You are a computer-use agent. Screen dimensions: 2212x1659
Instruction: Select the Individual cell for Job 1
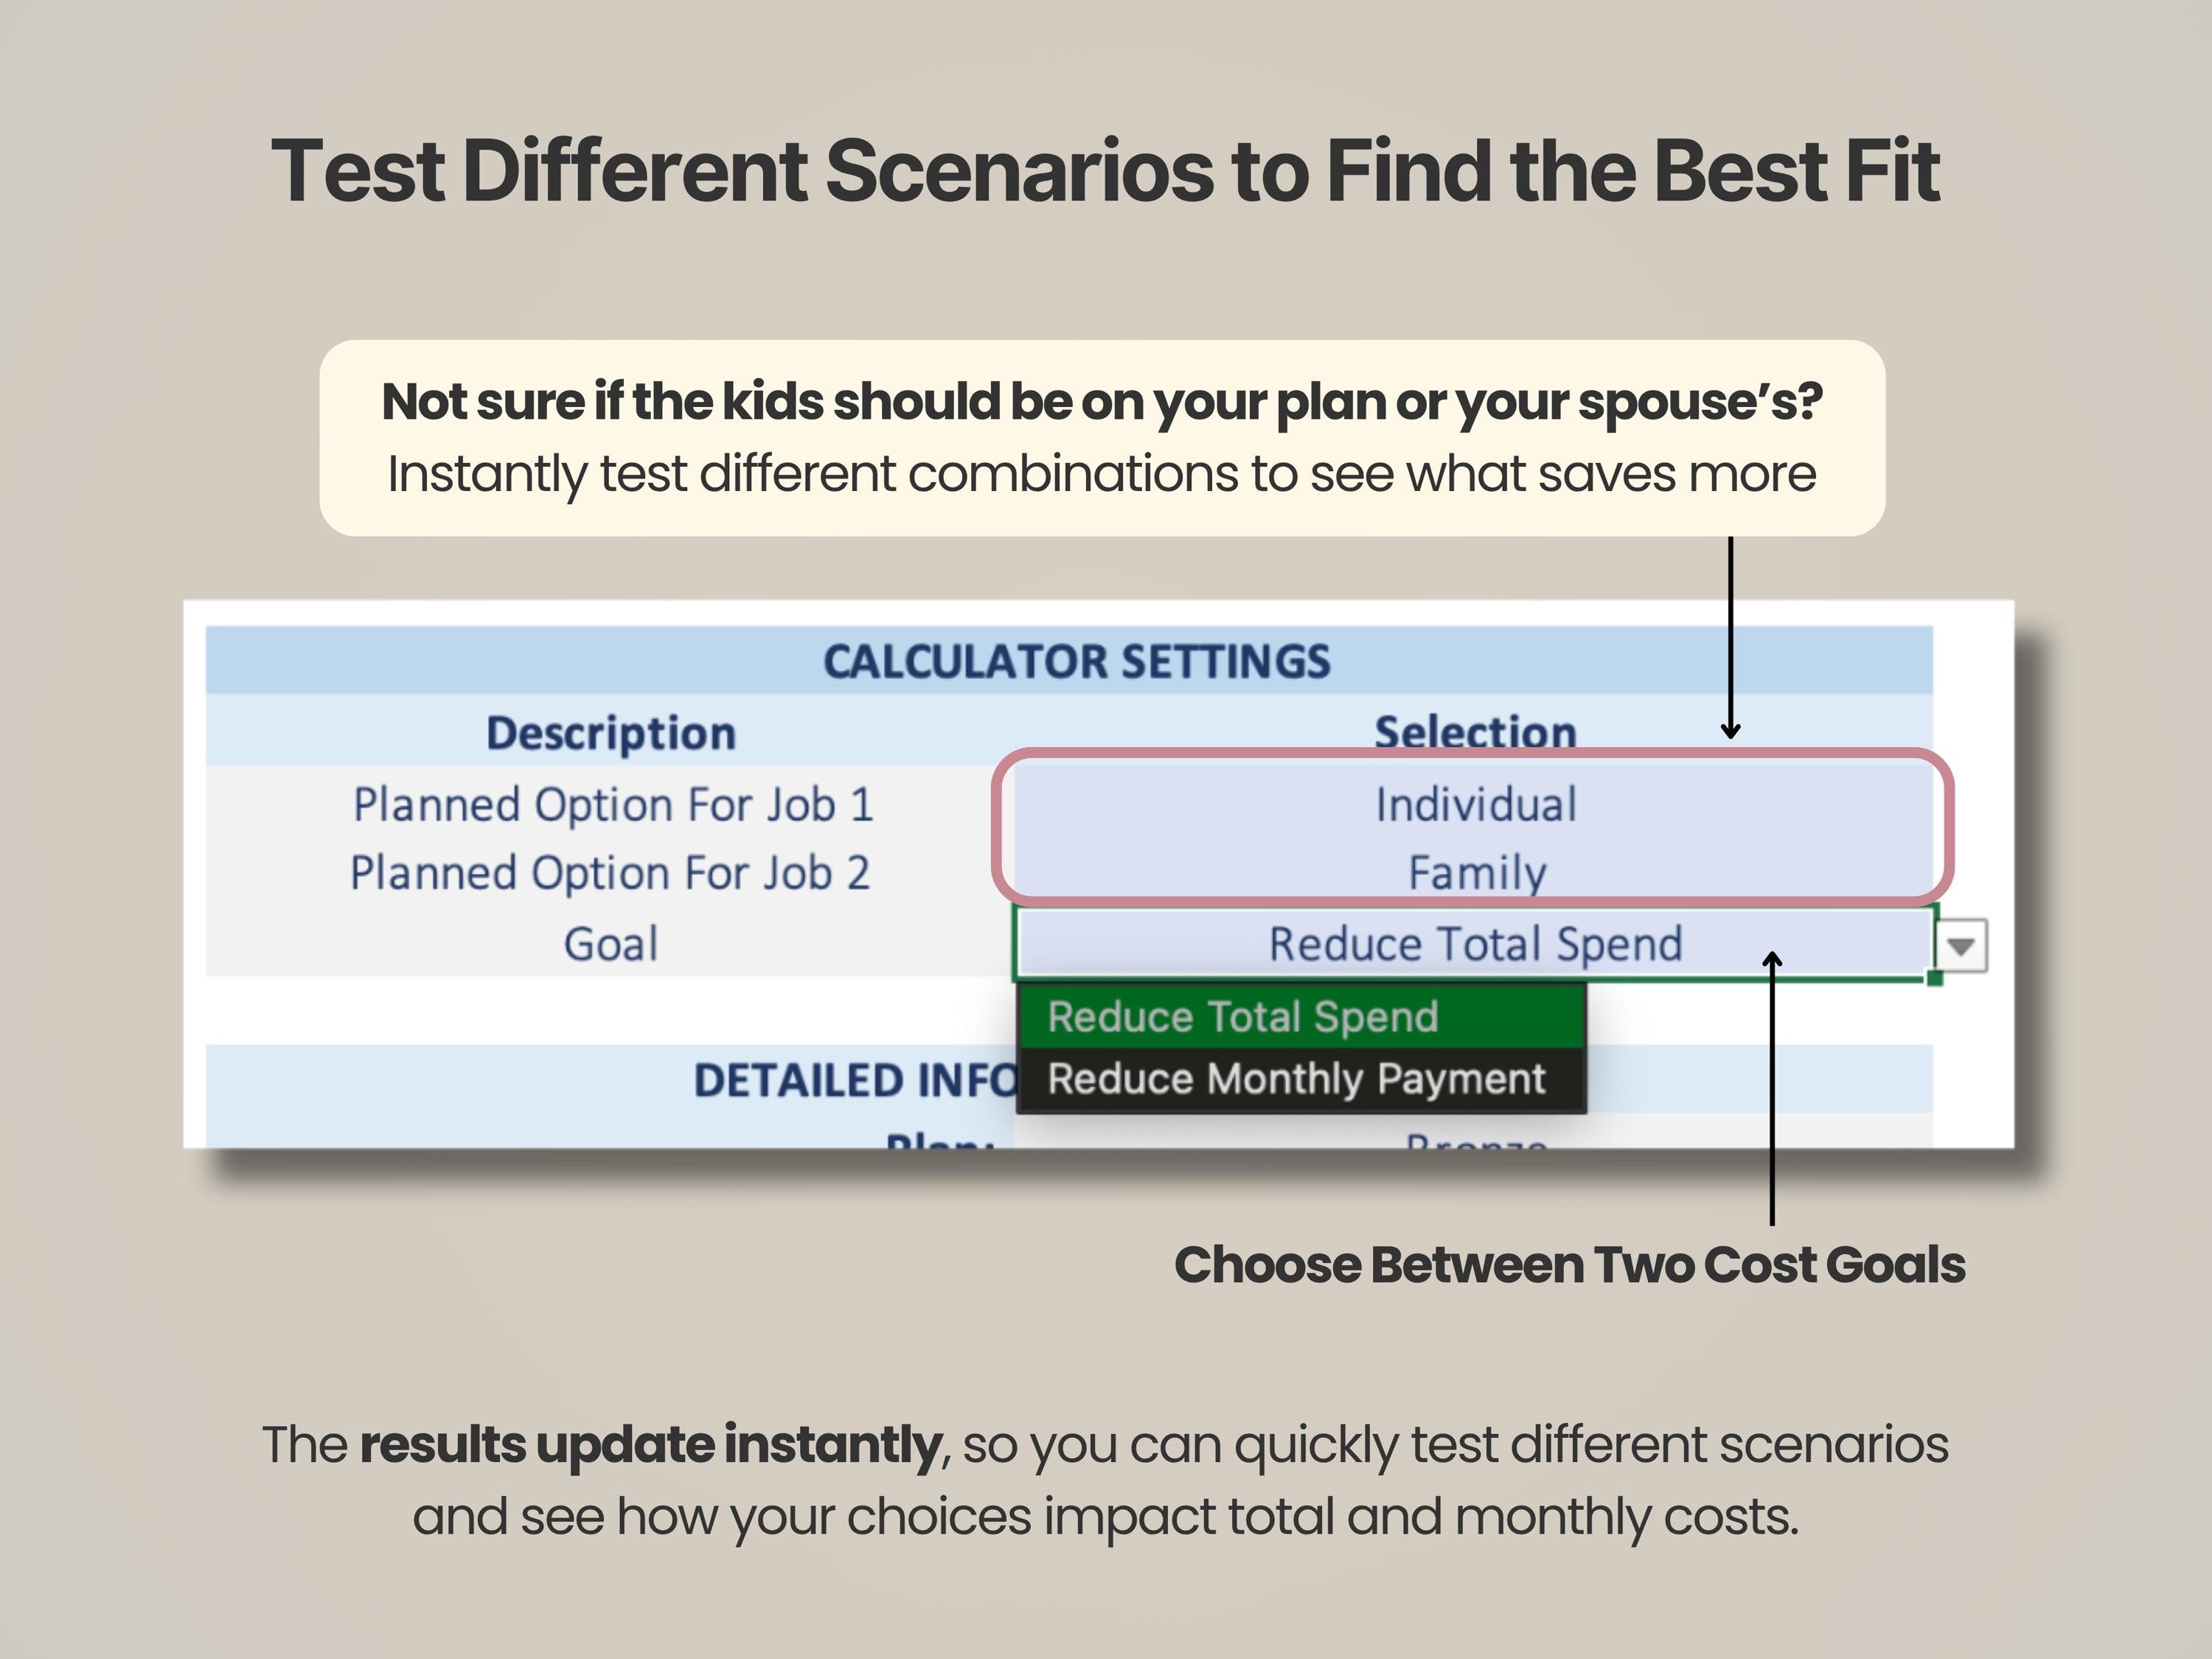(x=1475, y=805)
